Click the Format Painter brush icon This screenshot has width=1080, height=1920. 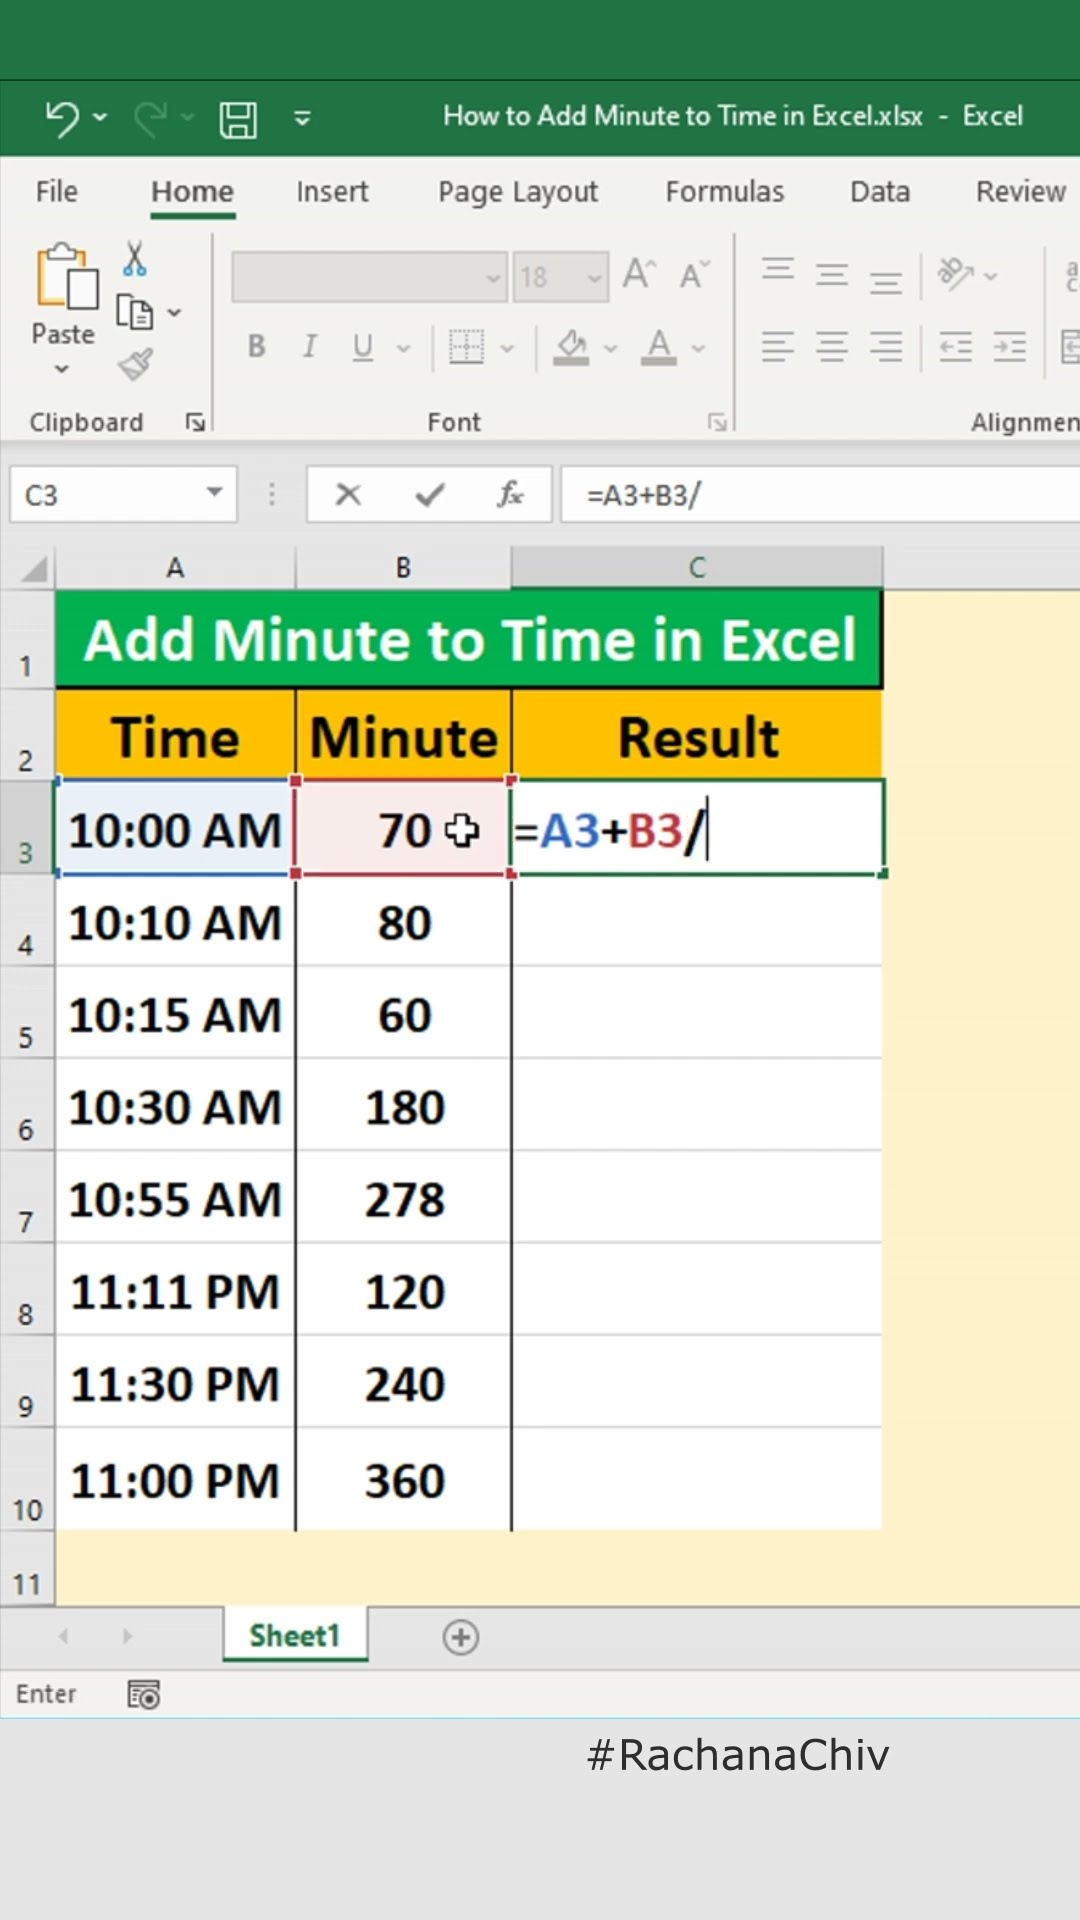136,365
